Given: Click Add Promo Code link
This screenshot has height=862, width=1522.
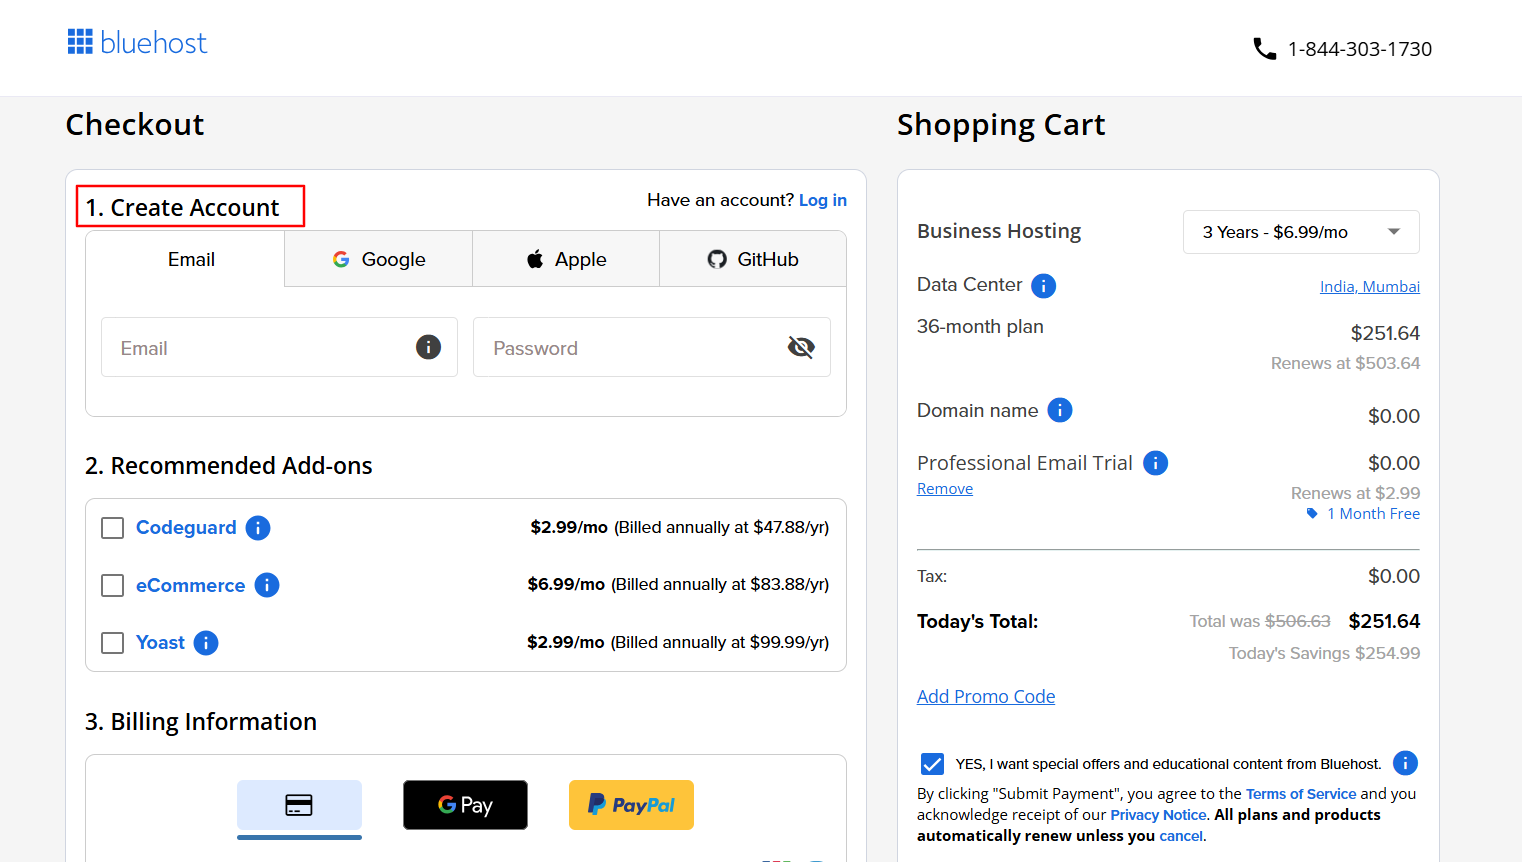Looking at the screenshot, I should click(x=986, y=697).
